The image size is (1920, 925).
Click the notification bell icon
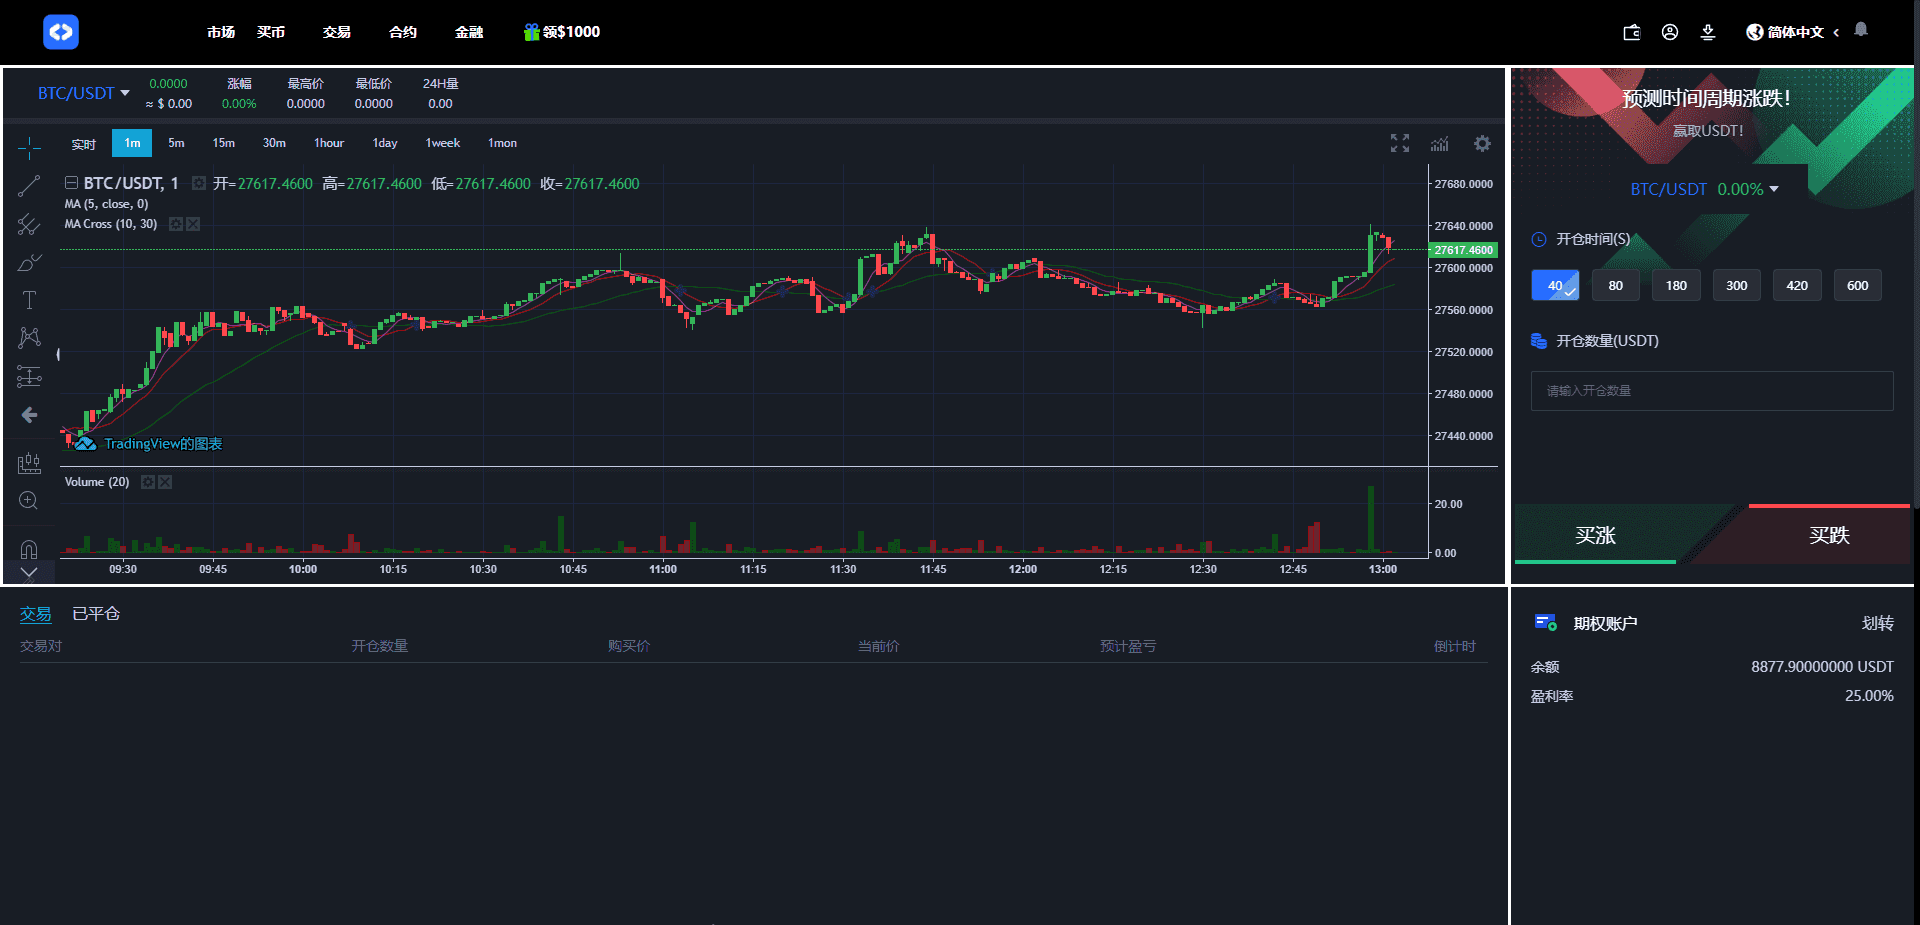(x=1861, y=30)
